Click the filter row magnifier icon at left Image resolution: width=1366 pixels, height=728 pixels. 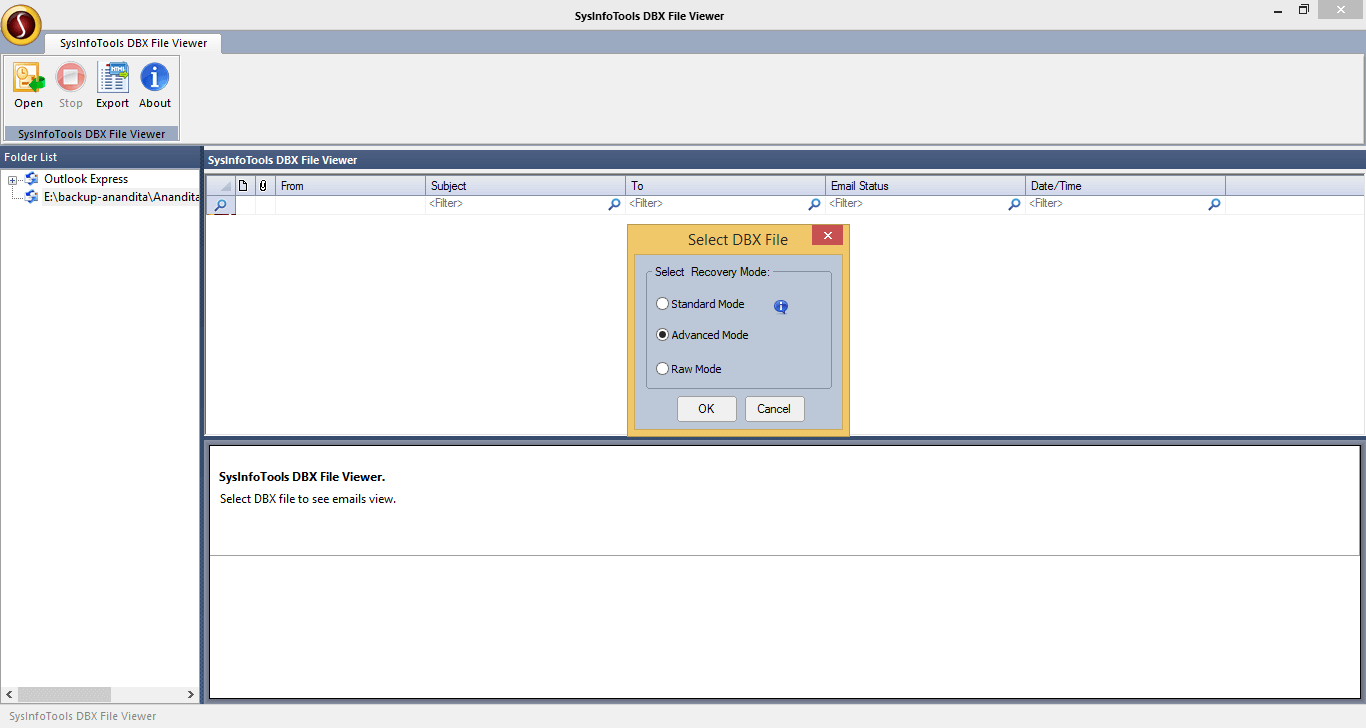[x=220, y=205]
